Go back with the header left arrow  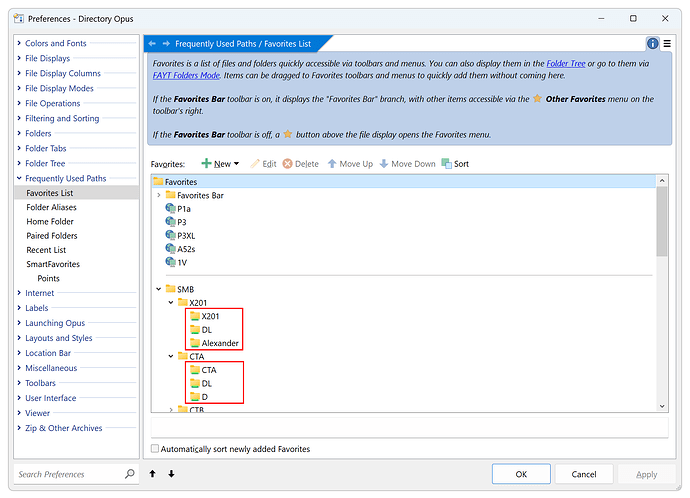(x=152, y=44)
